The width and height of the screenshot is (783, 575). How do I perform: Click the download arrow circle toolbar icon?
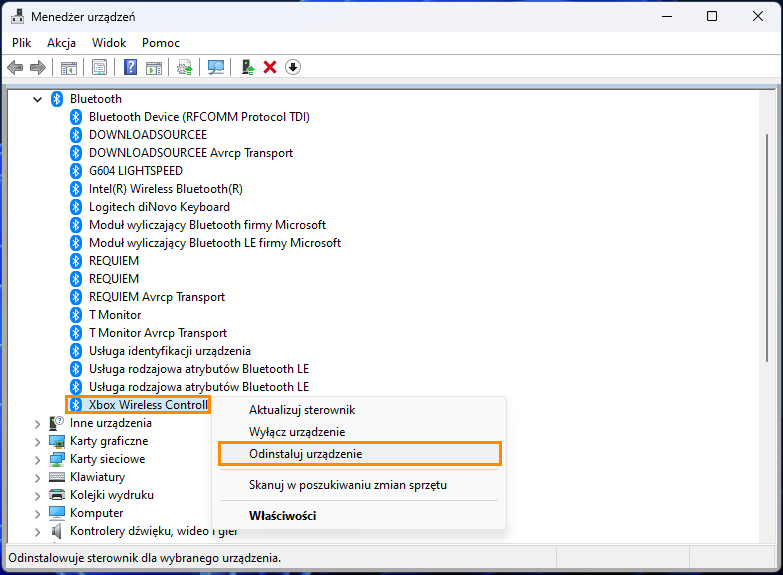point(293,67)
